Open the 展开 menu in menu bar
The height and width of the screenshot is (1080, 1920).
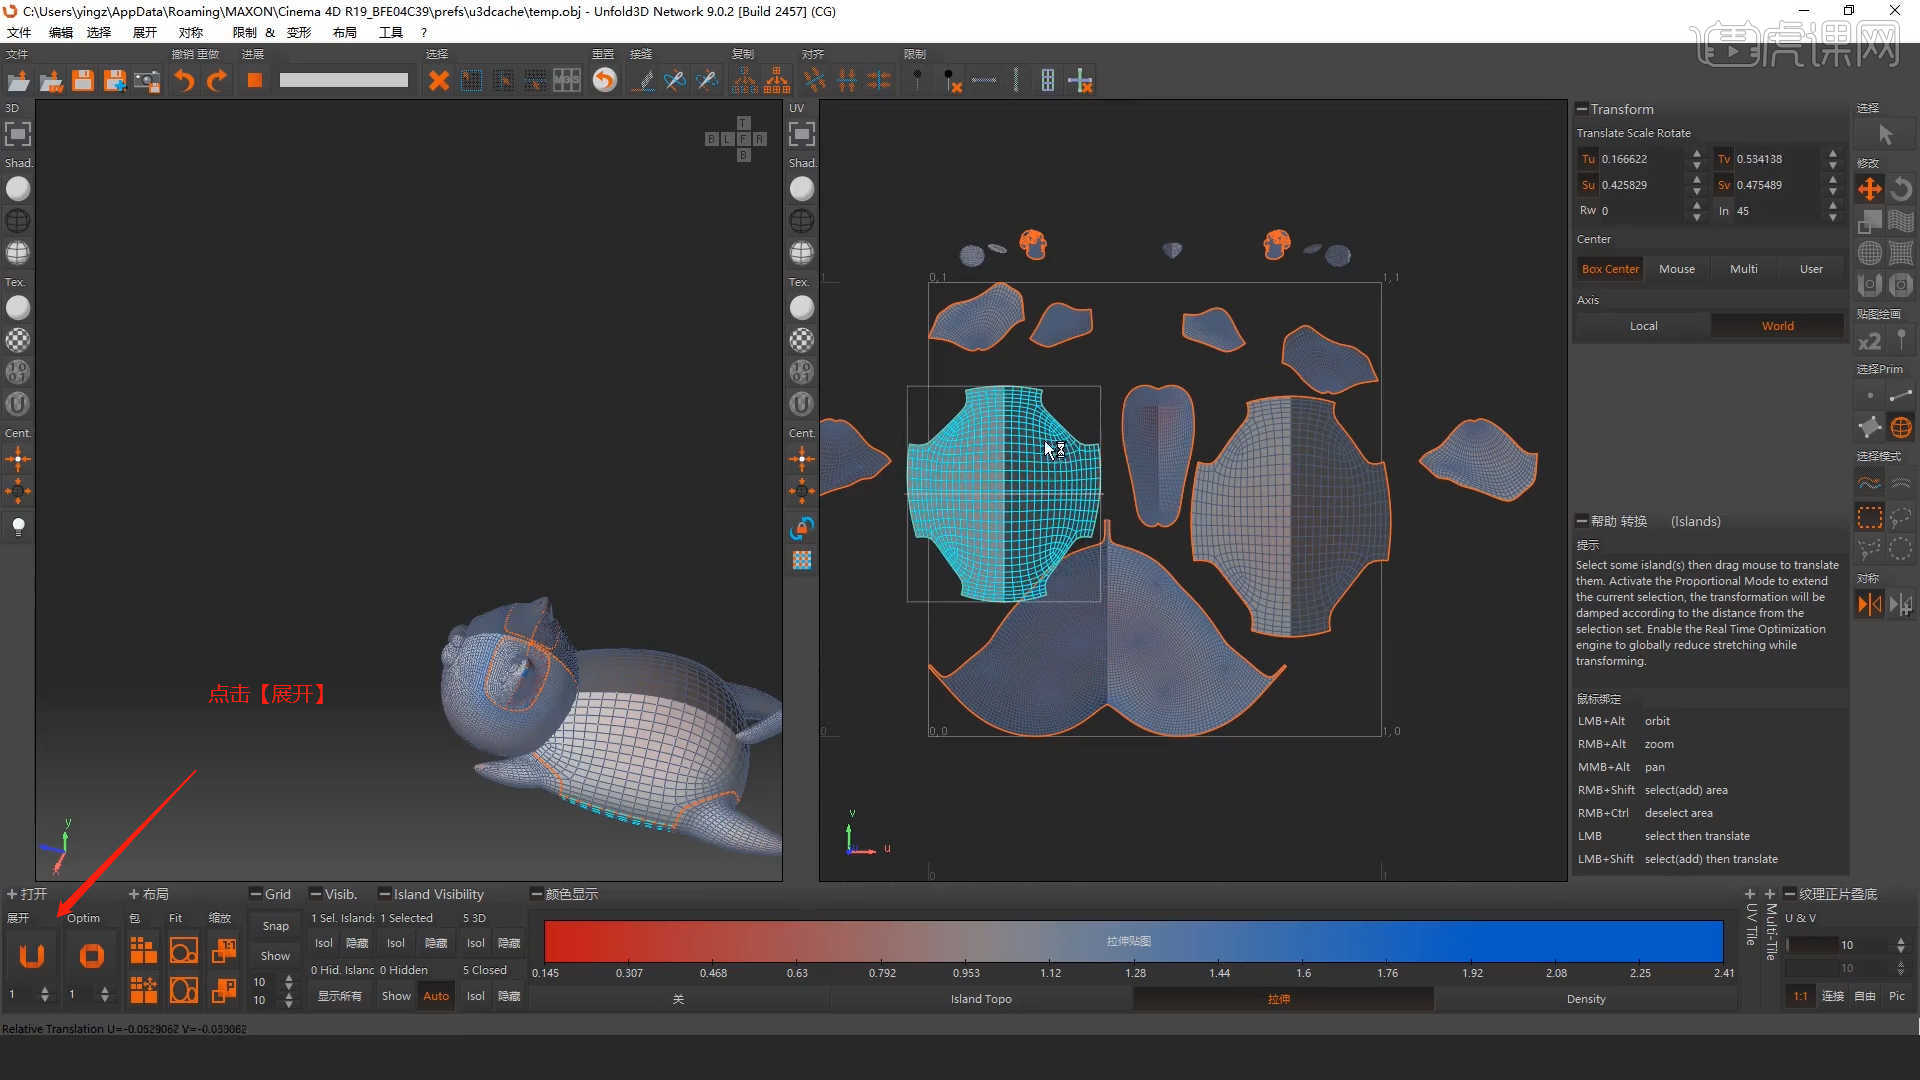[144, 32]
